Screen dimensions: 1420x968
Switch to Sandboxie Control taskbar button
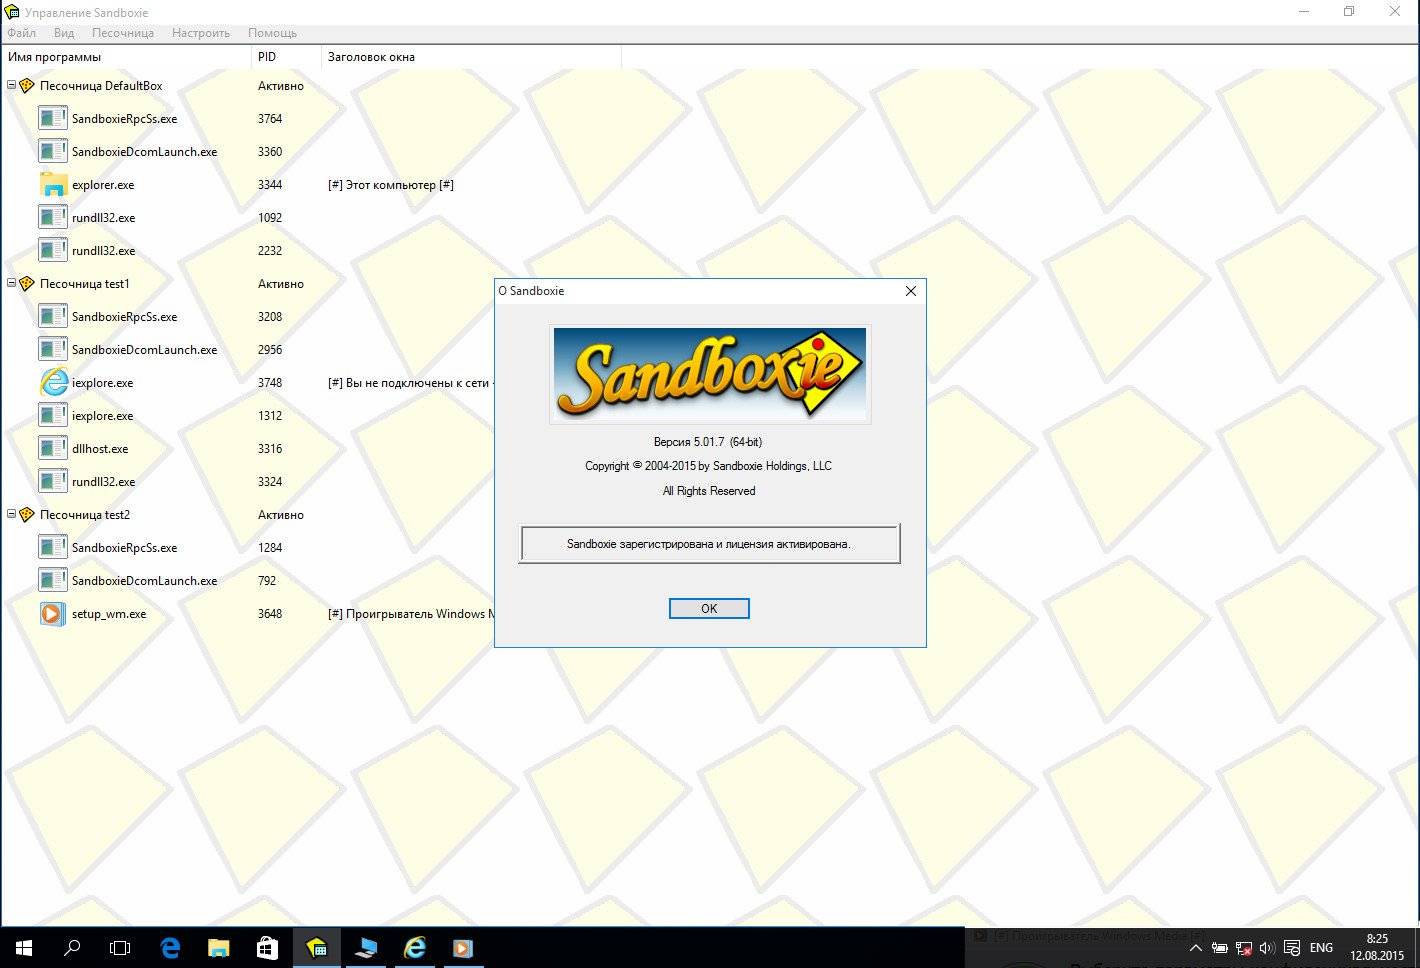click(316, 947)
